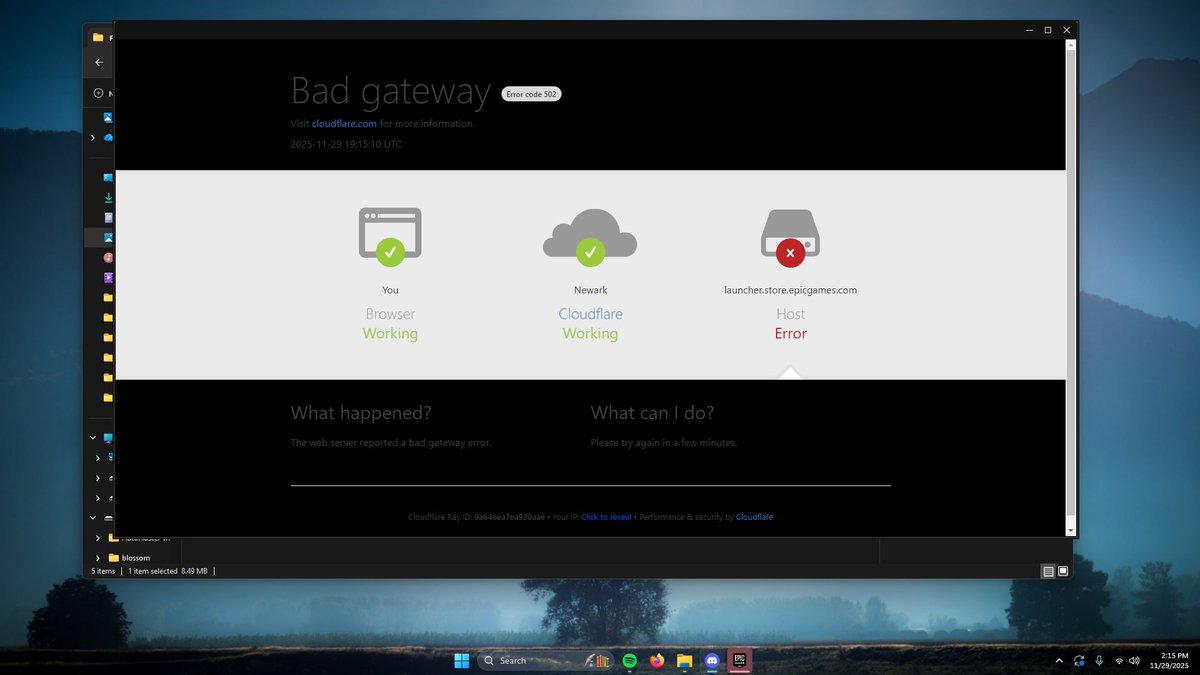The width and height of the screenshot is (1200, 675).
Task: Expand the blossom folder in Explorer tree
Action: 98,558
